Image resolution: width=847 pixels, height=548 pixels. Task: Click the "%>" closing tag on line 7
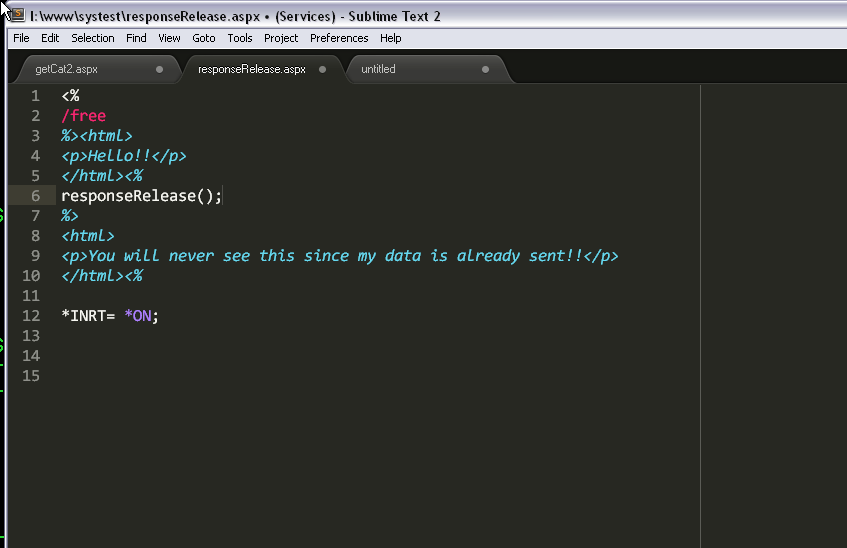pos(70,216)
